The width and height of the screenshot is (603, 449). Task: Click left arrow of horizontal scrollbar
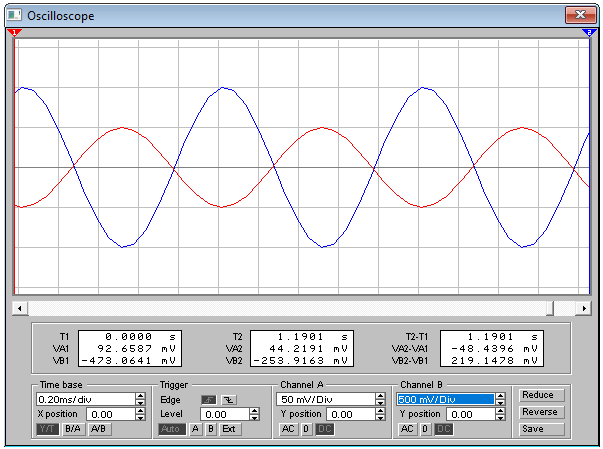20,308
